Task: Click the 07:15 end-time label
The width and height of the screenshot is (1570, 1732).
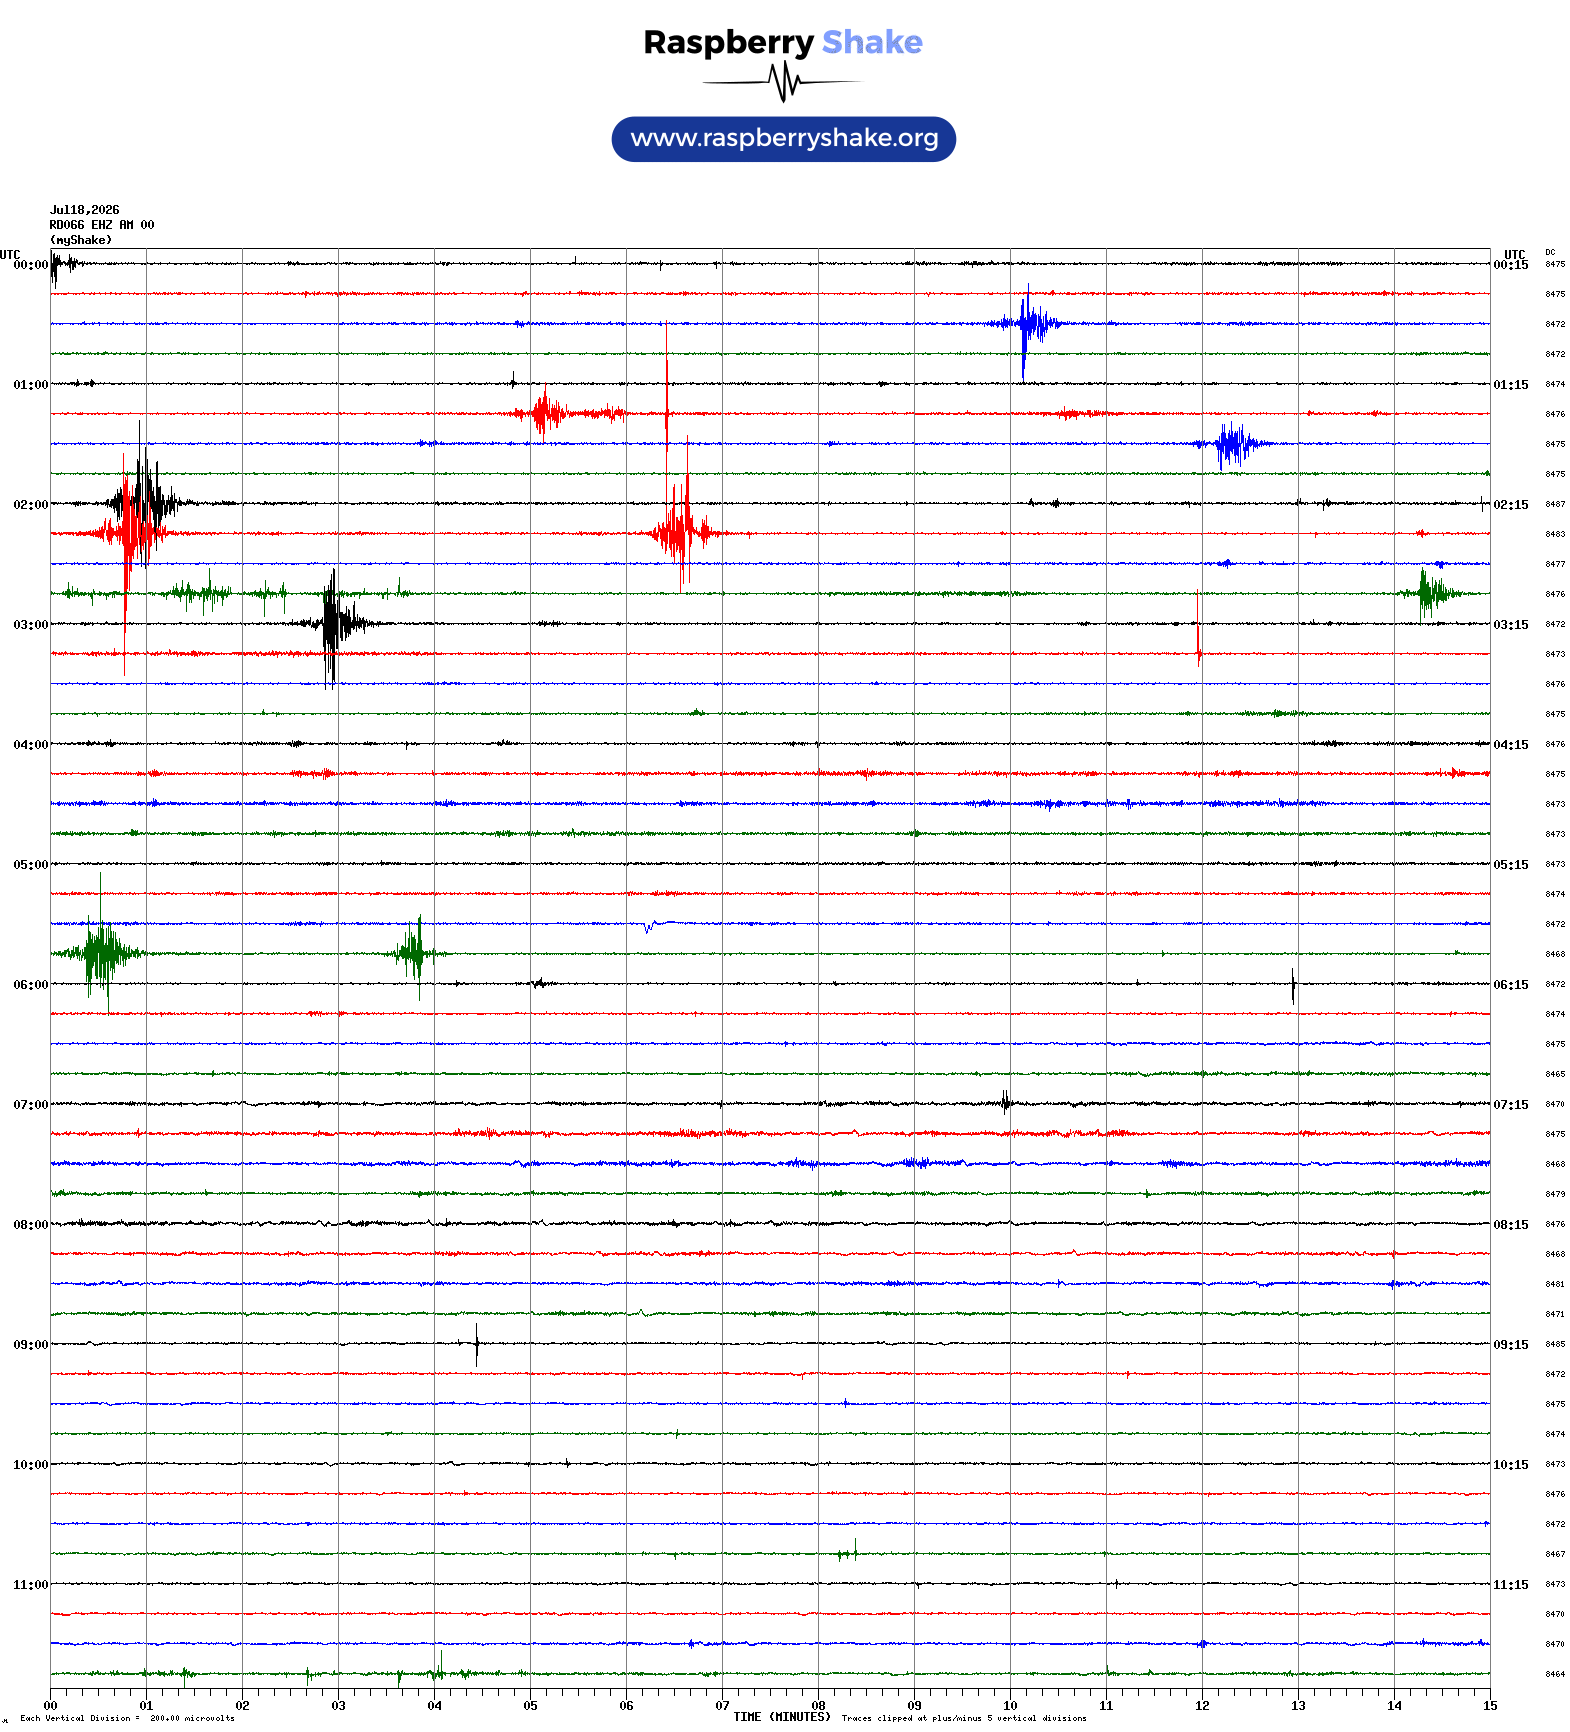Action: pos(1511,1105)
